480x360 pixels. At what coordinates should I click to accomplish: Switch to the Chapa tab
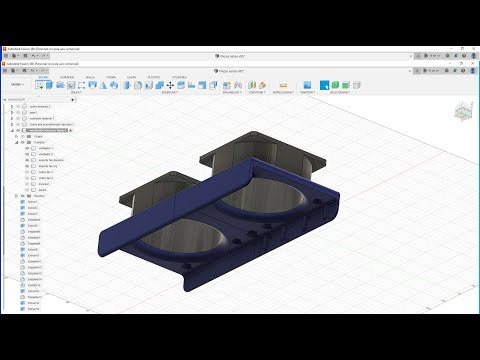pos(131,77)
